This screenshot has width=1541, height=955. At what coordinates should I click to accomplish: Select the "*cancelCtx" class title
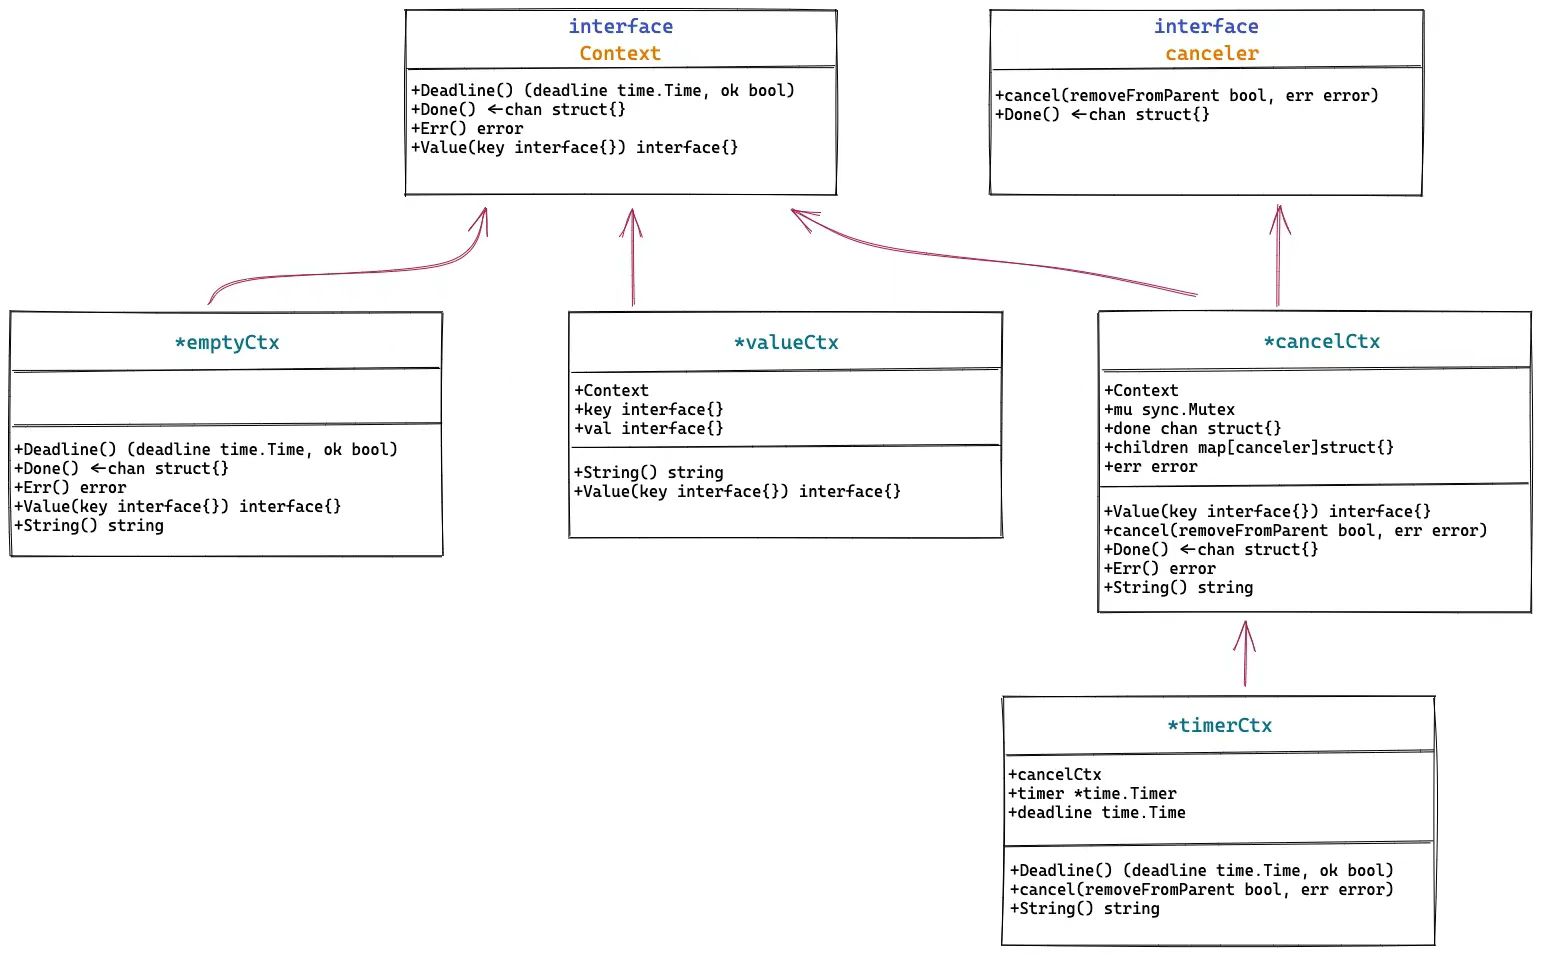[x=1321, y=342]
